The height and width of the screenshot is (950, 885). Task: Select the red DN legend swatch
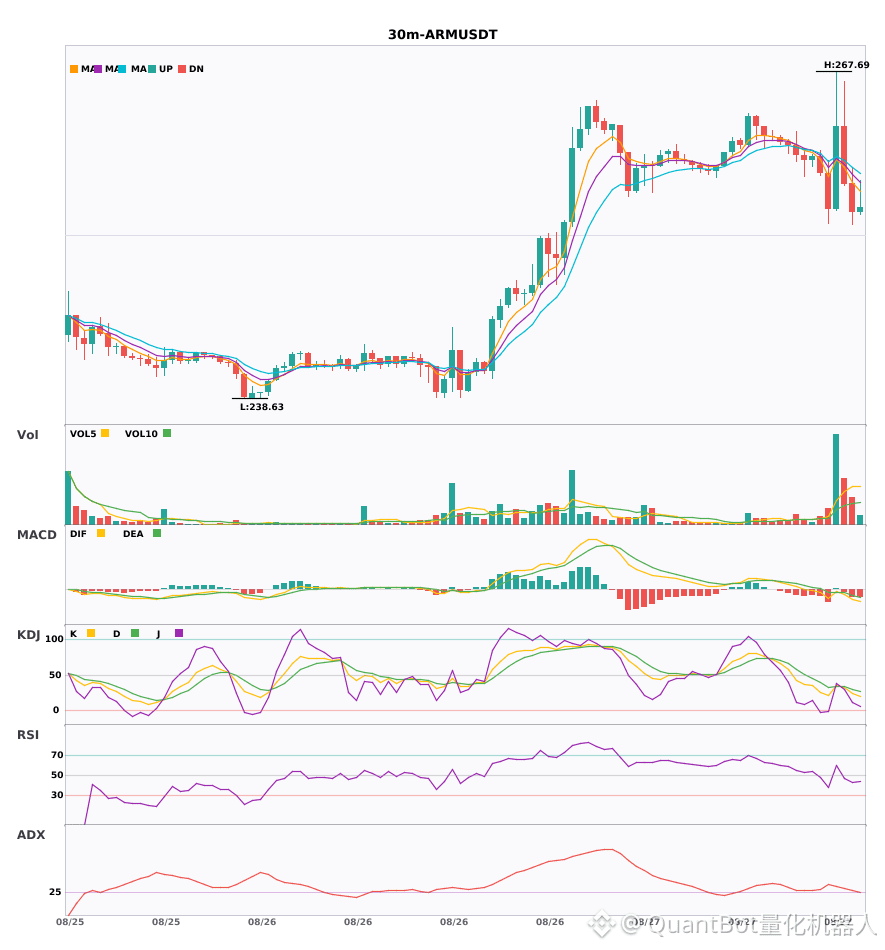[182, 69]
